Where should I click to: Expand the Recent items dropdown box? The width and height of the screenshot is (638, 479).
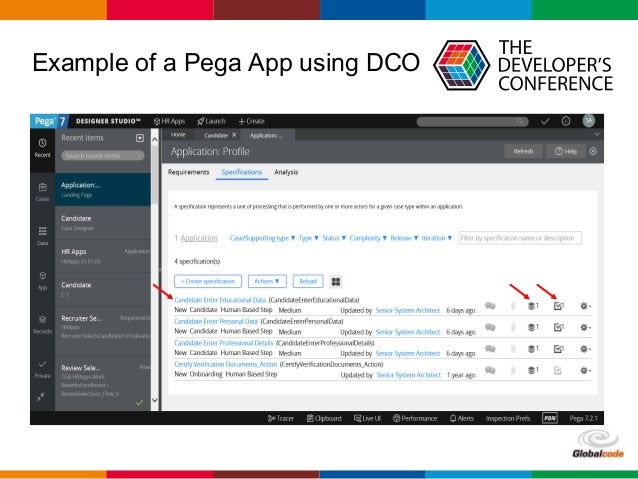click(x=140, y=138)
